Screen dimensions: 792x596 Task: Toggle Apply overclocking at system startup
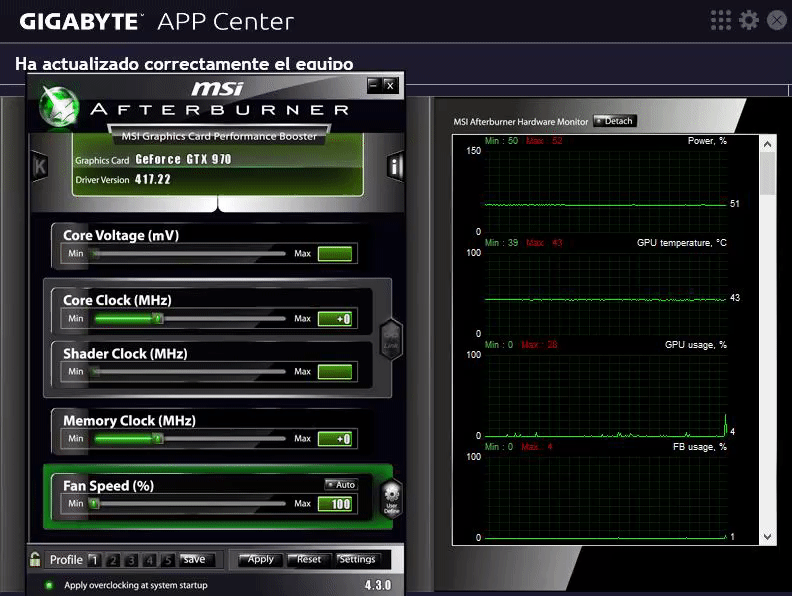(49, 585)
